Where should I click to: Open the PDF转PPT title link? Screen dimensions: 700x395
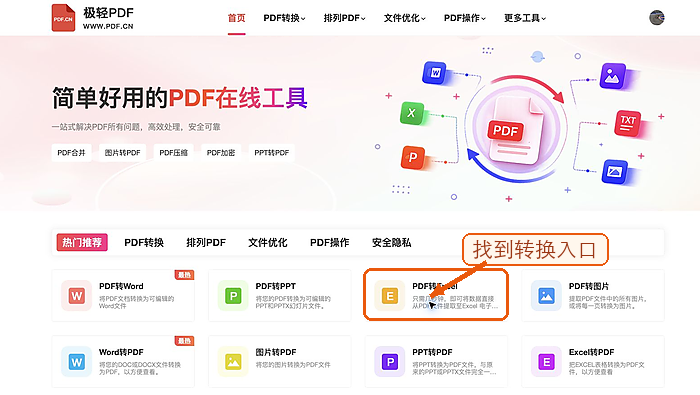(x=275, y=286)
